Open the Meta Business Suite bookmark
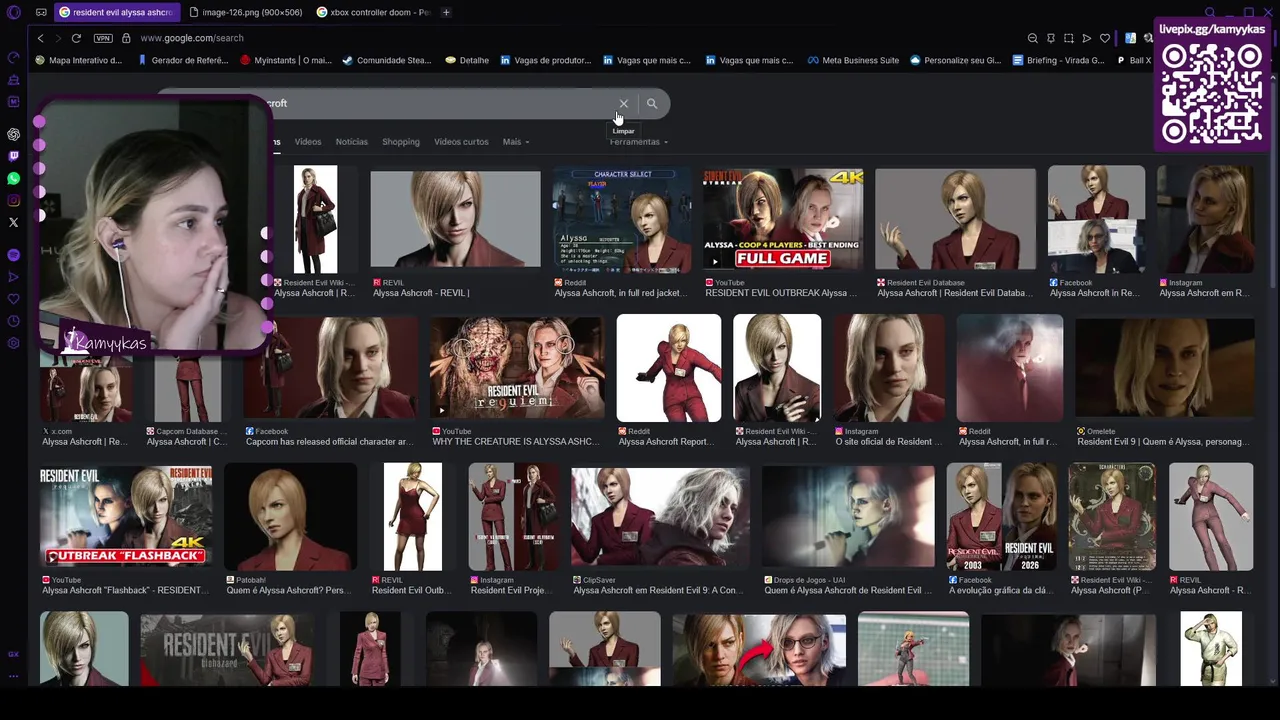The image size is (1280, 720). pyautogui.click(x=853, y=60)
